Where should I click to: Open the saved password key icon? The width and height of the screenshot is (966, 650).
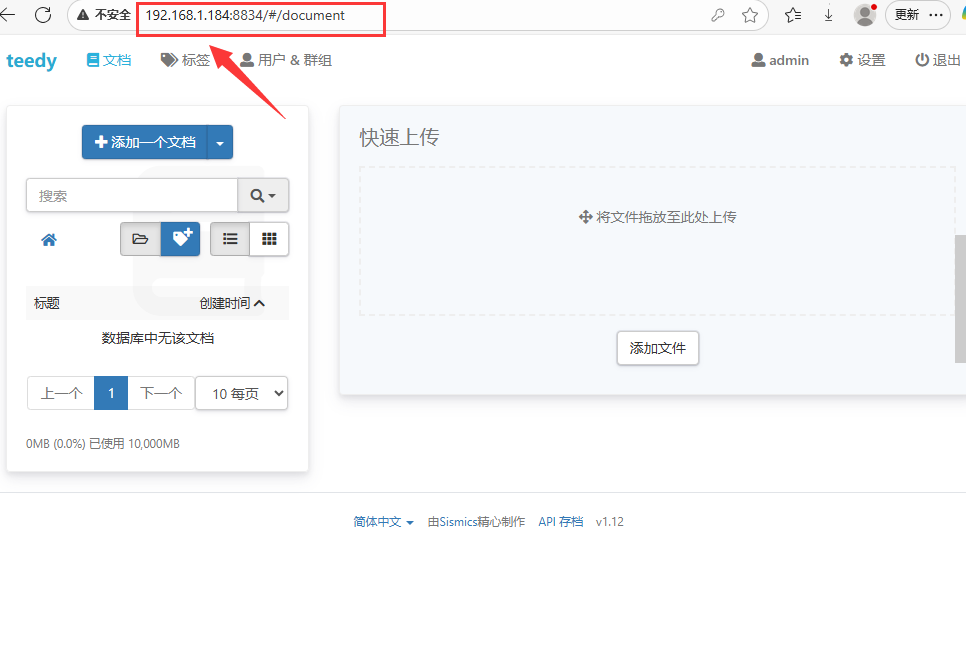tap(718, 15)
